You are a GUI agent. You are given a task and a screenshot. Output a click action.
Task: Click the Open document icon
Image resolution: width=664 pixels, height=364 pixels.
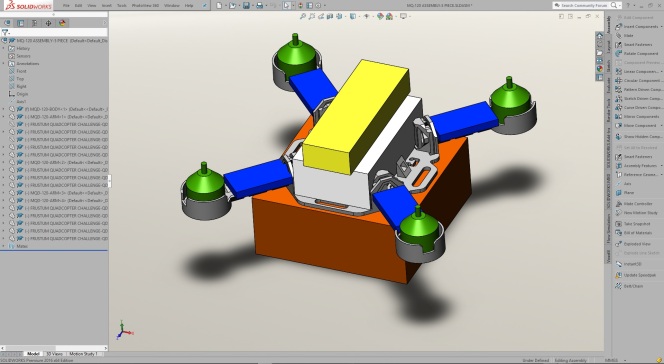[232, 6]
